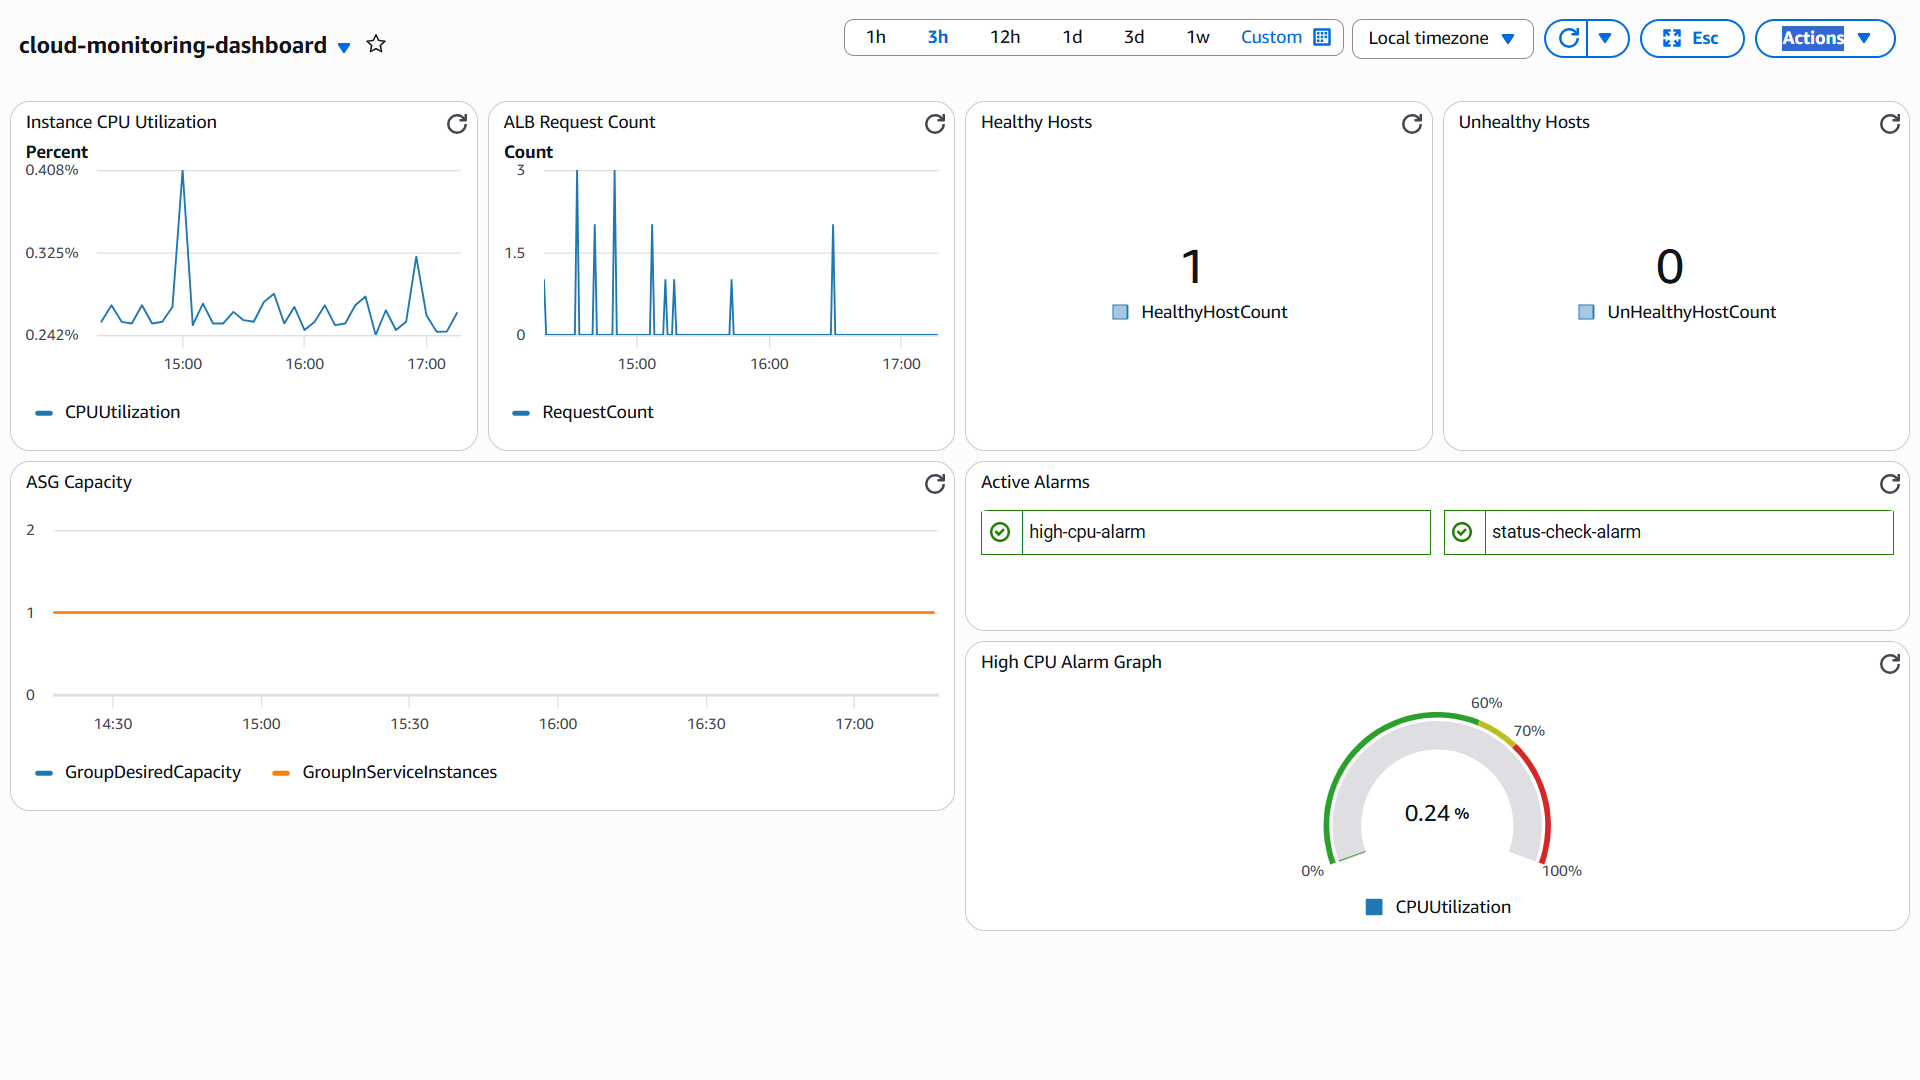The width and height of the screenshot is (1920, 1080).
Task: Refresh the Healthy Hosts widget
Action: pos(1412,124)
